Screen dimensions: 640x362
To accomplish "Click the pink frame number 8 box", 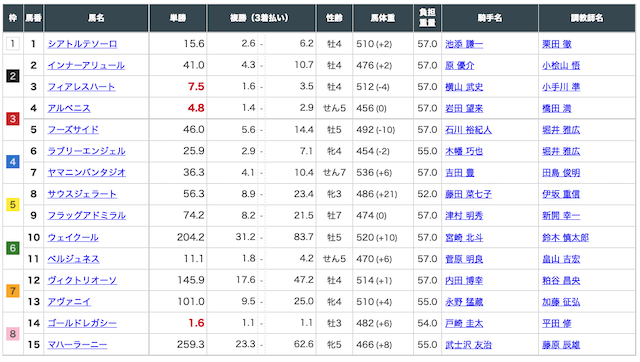I will tap(13, 334).
